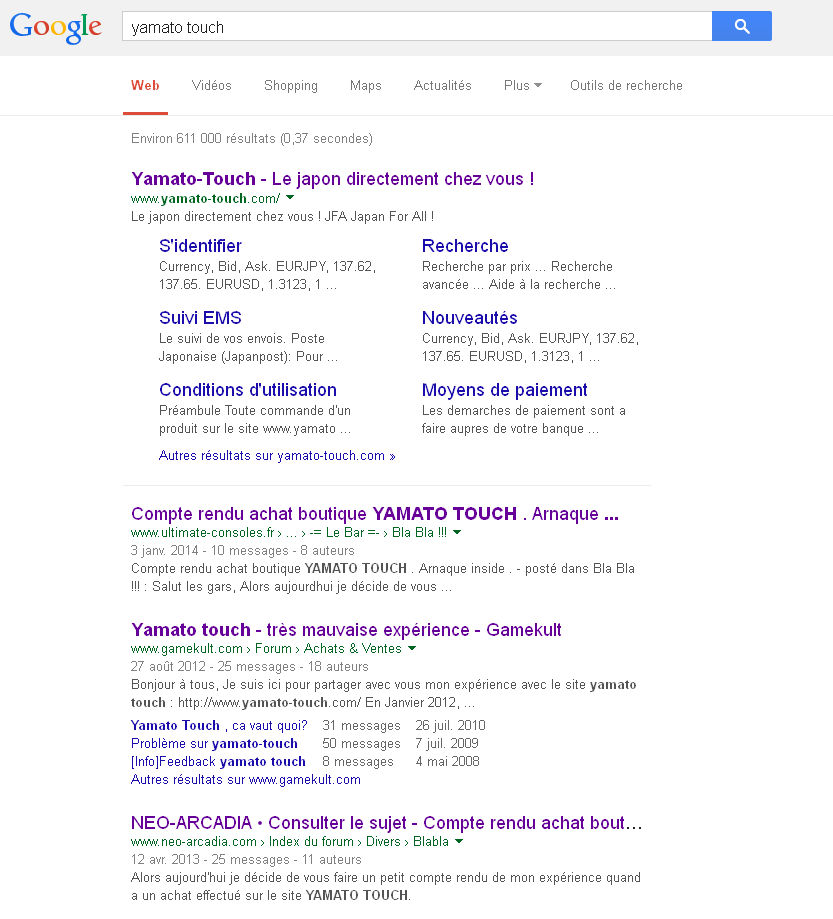Open the S'identifier sitelink

(200, 246)
